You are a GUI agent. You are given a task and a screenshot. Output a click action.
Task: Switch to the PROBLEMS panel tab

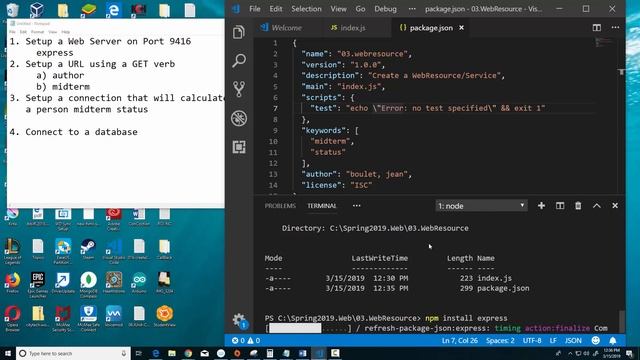tap(280, 206)
